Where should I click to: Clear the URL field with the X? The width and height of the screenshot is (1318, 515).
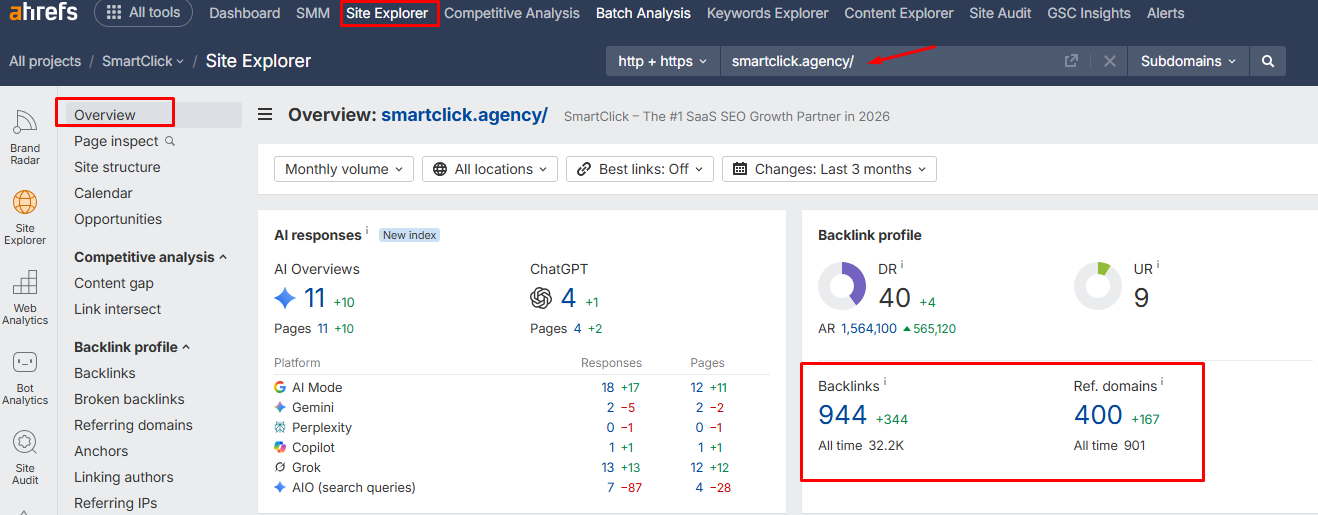(x=1109, y=61)
